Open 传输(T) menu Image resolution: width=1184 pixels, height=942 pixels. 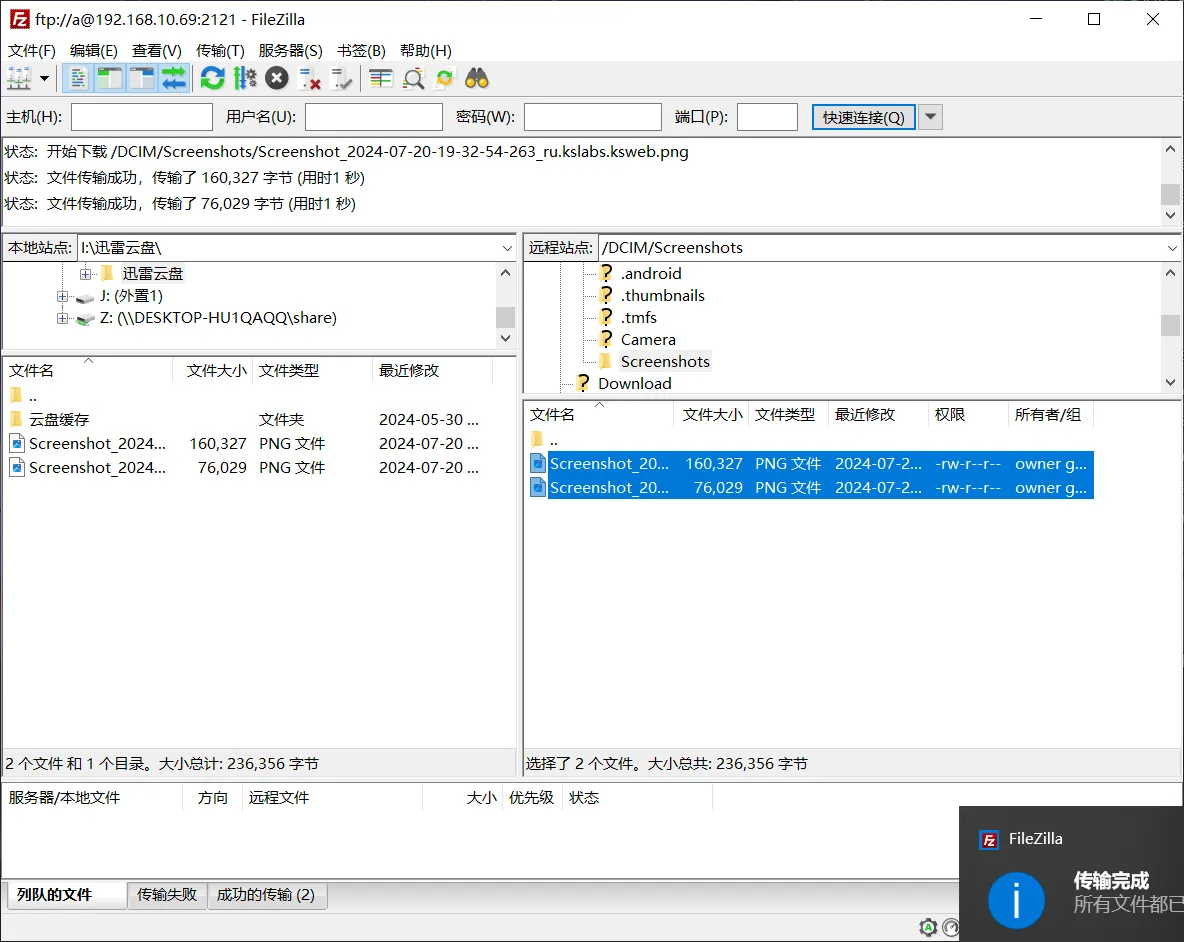coord(220,51)
